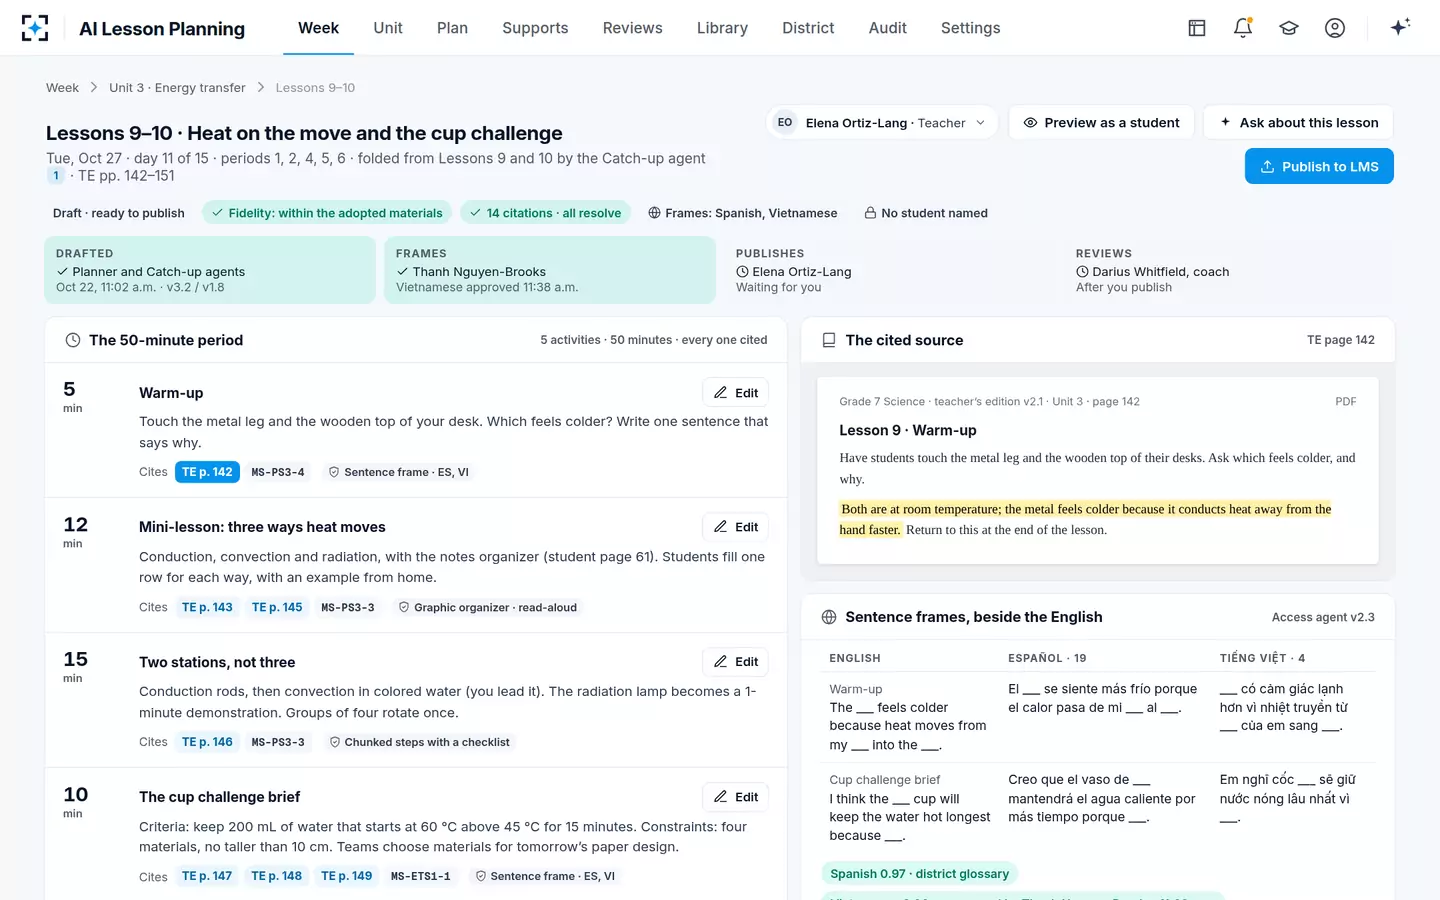Image resolution: width=1440 pixels, height=900 pixels.
Task: Open TE p. 149 citation
Action: [x=347, y=876]
